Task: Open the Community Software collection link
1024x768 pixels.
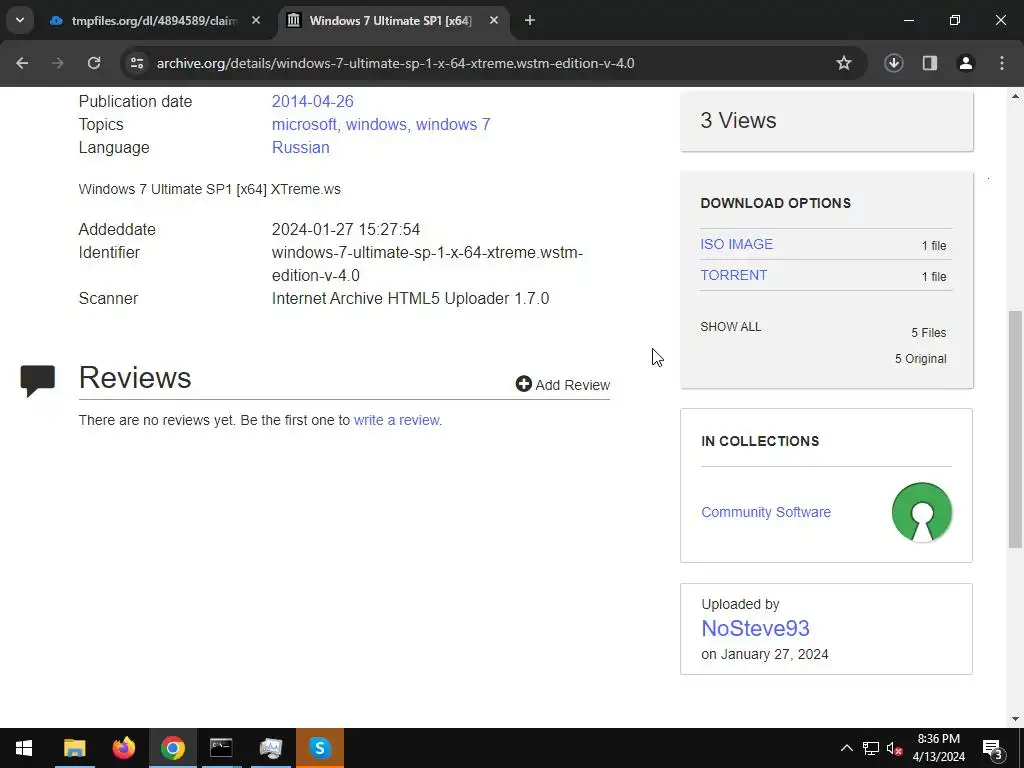Action: pyautogui.click(x=765, y=512)
